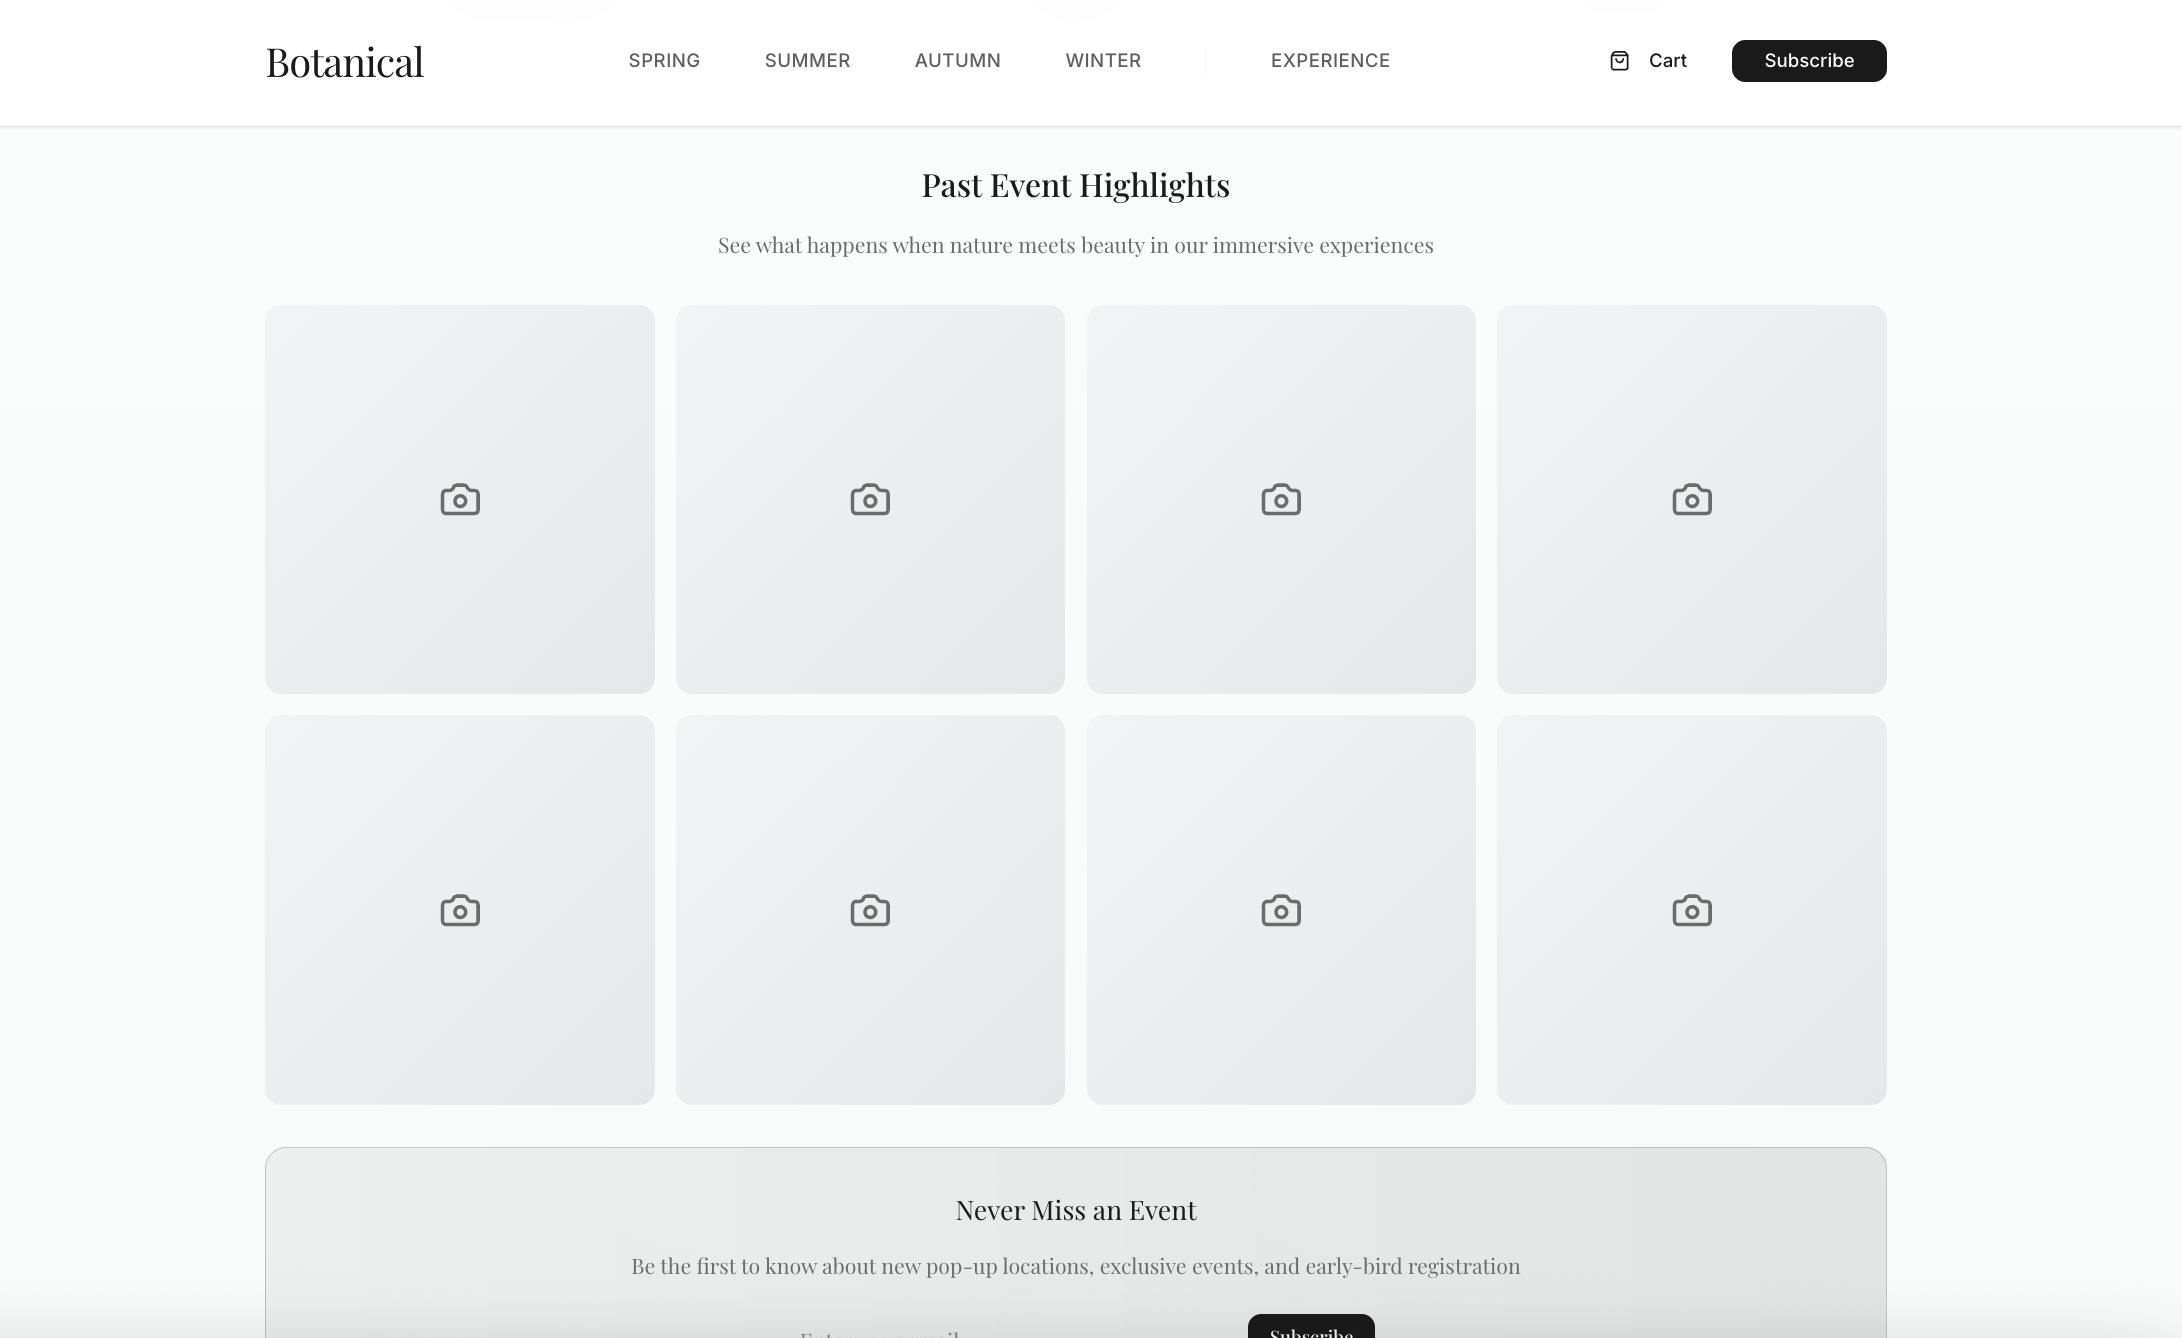Click the Past Event Highlights heading
Viewport: 2182px width, 1338px height.
coord(1075,185)
